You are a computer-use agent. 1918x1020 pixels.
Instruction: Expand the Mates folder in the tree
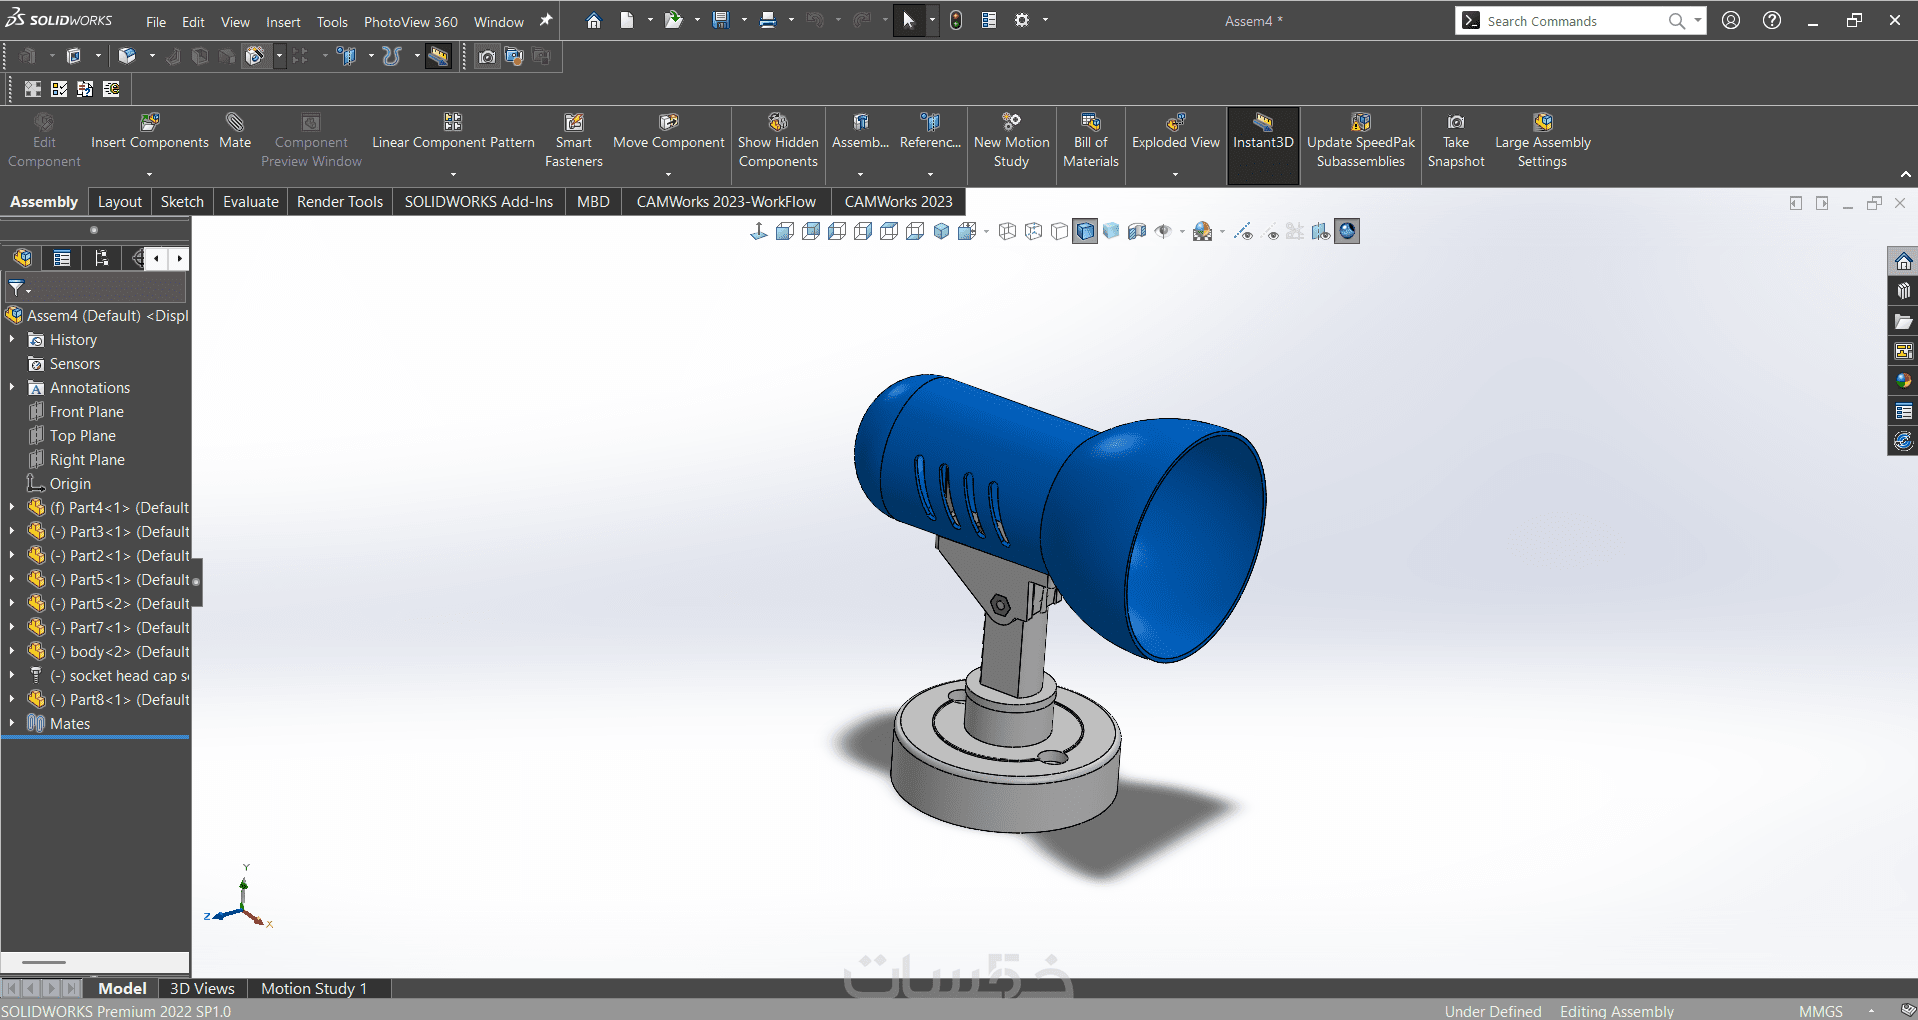point(12,723)
